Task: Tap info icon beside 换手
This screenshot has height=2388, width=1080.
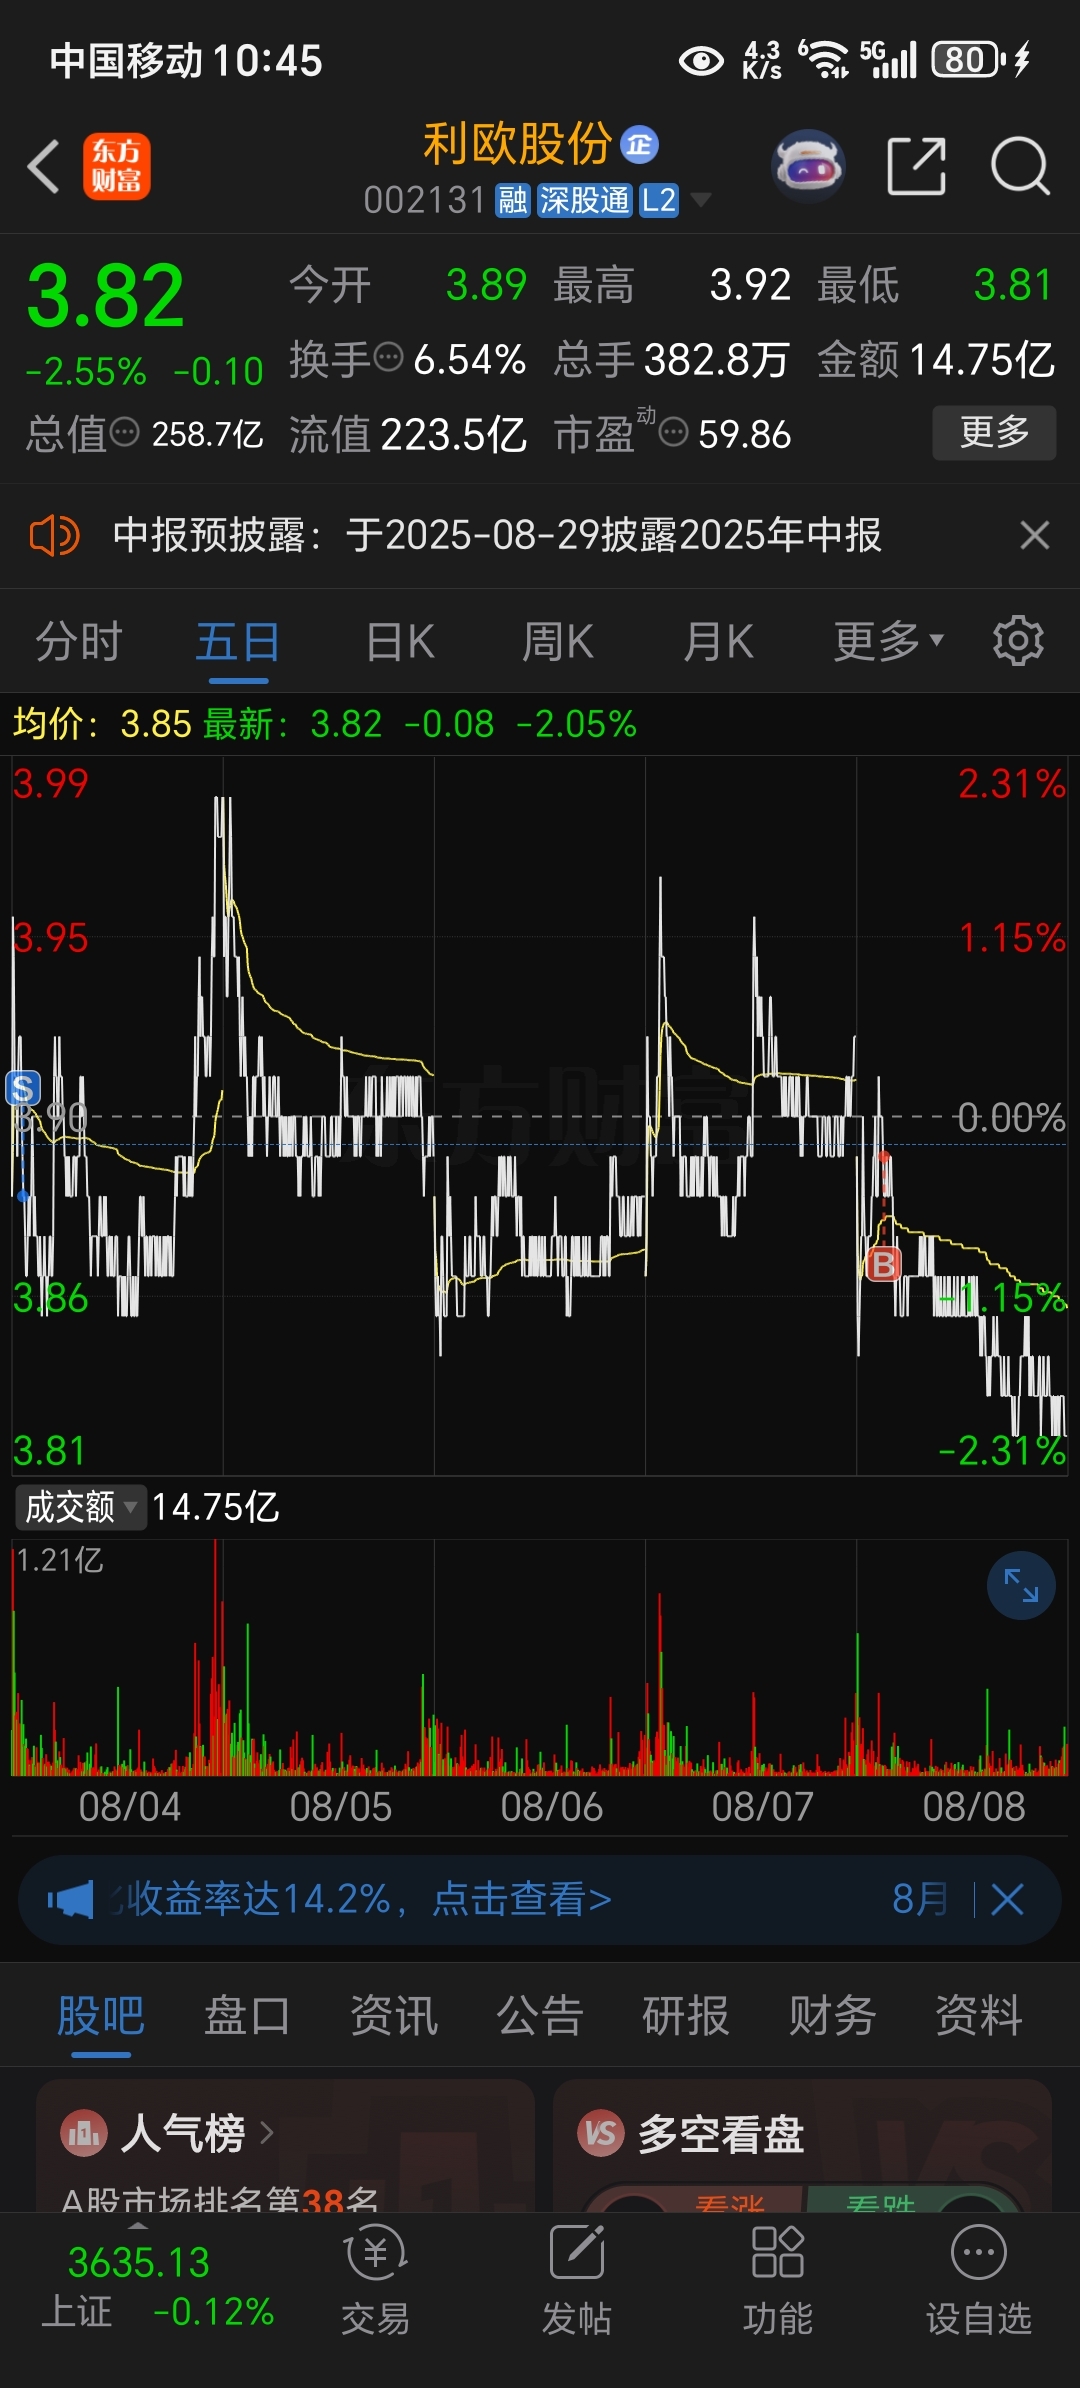Action: [x=388, y=356]
